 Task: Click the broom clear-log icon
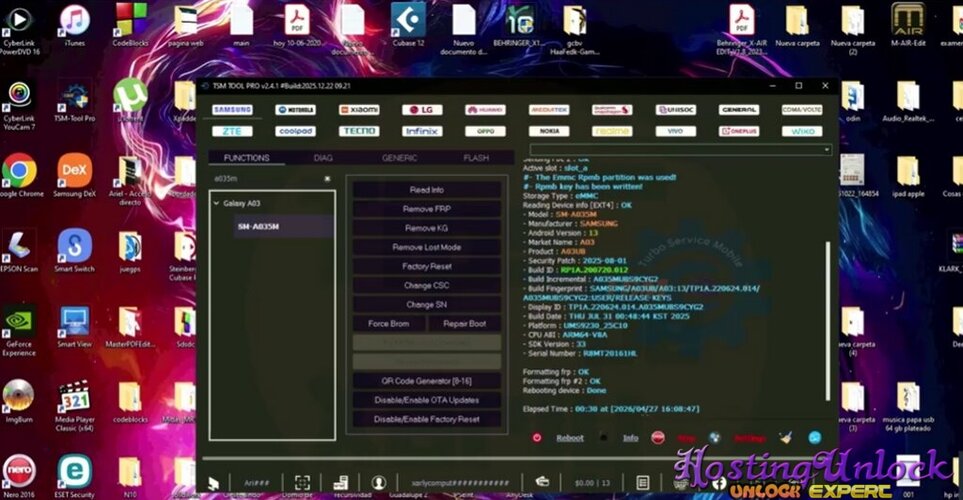(x=786, y=437)
